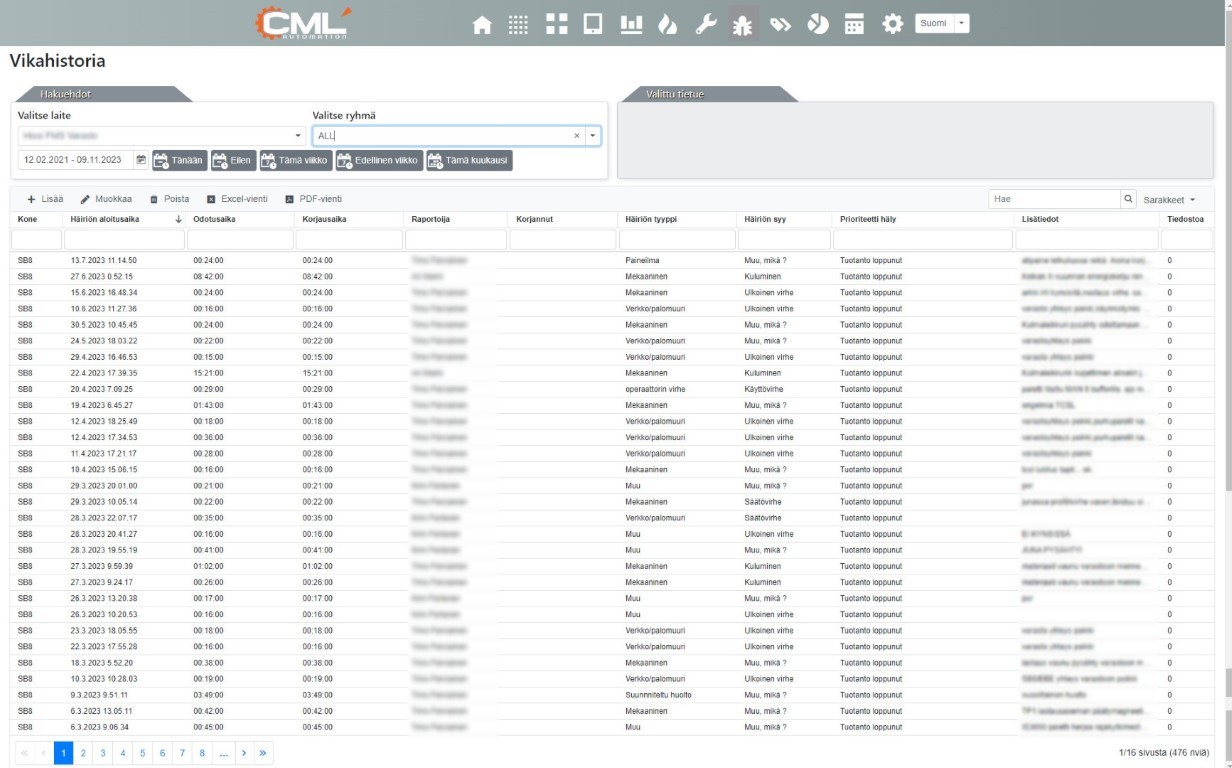Expand the Valitse ryhmä dropdown arrow
Screen dimensions: 1232x768
[592, 136]
